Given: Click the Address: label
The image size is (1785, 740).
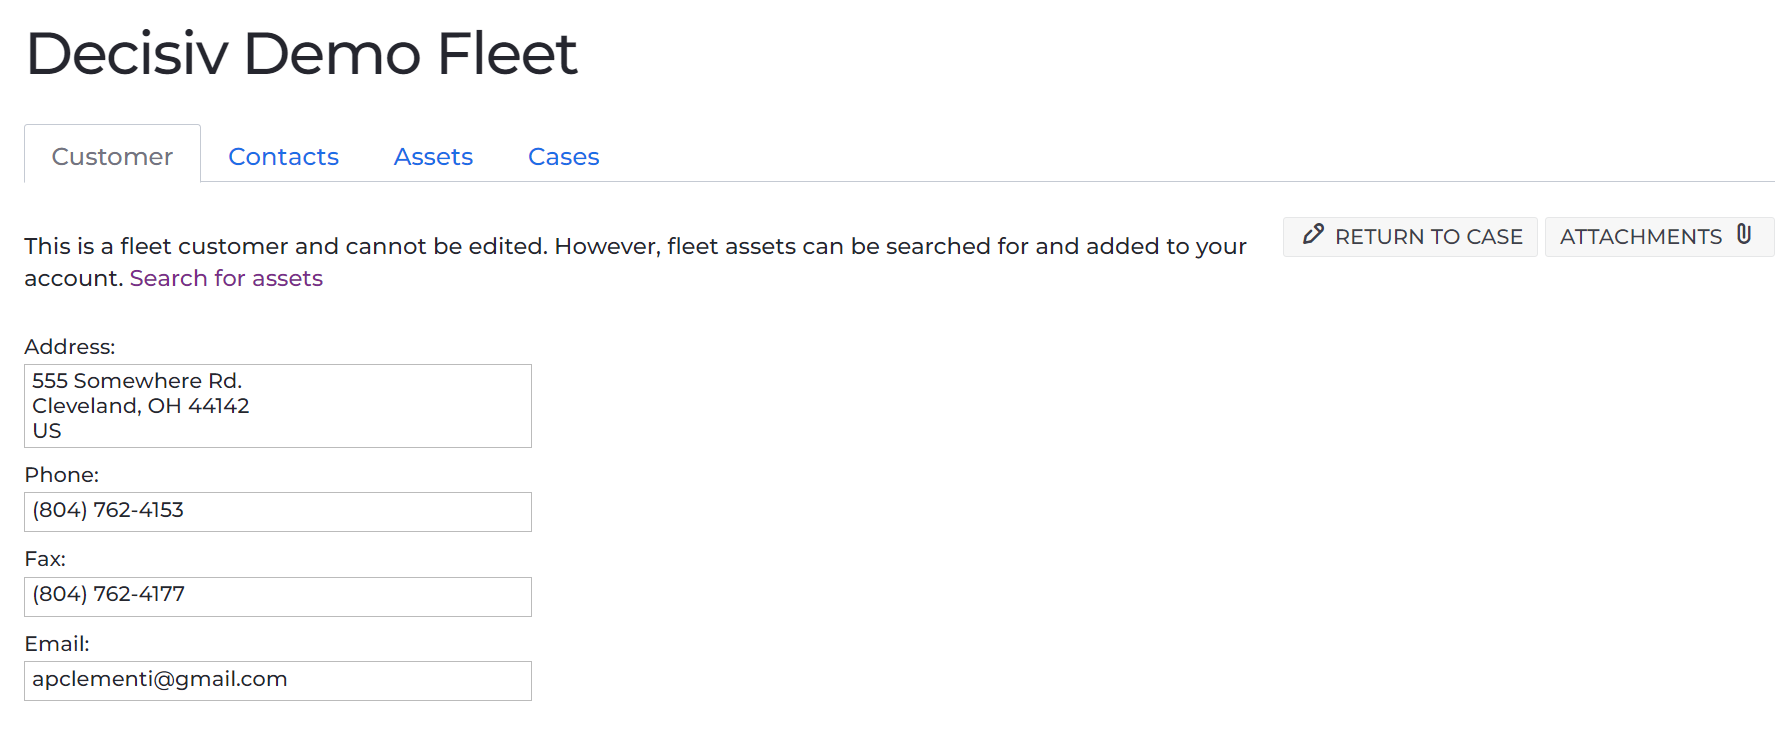Looking at the screenshot, I should 70,347.
